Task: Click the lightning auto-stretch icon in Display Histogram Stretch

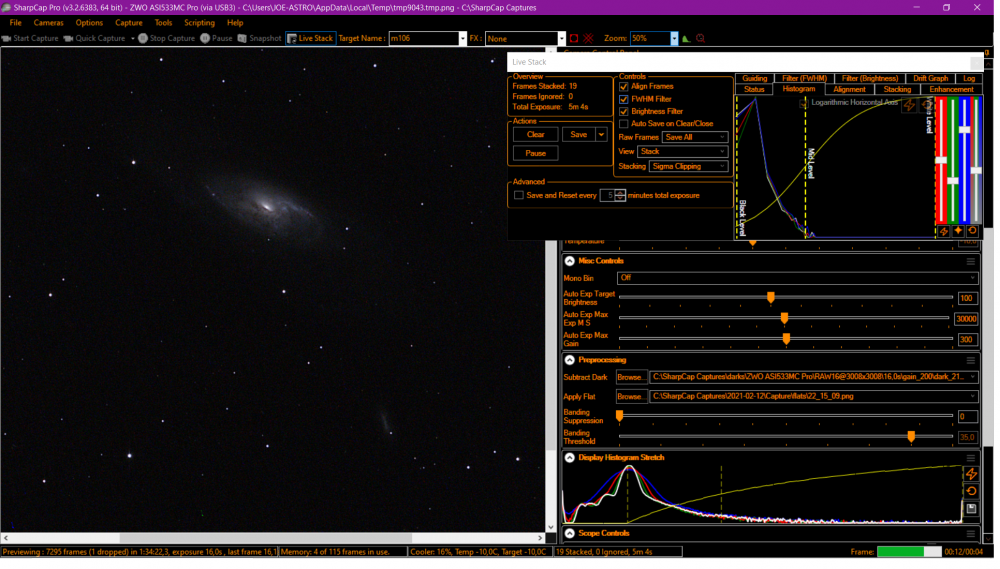Action: [x=971, y=474]
